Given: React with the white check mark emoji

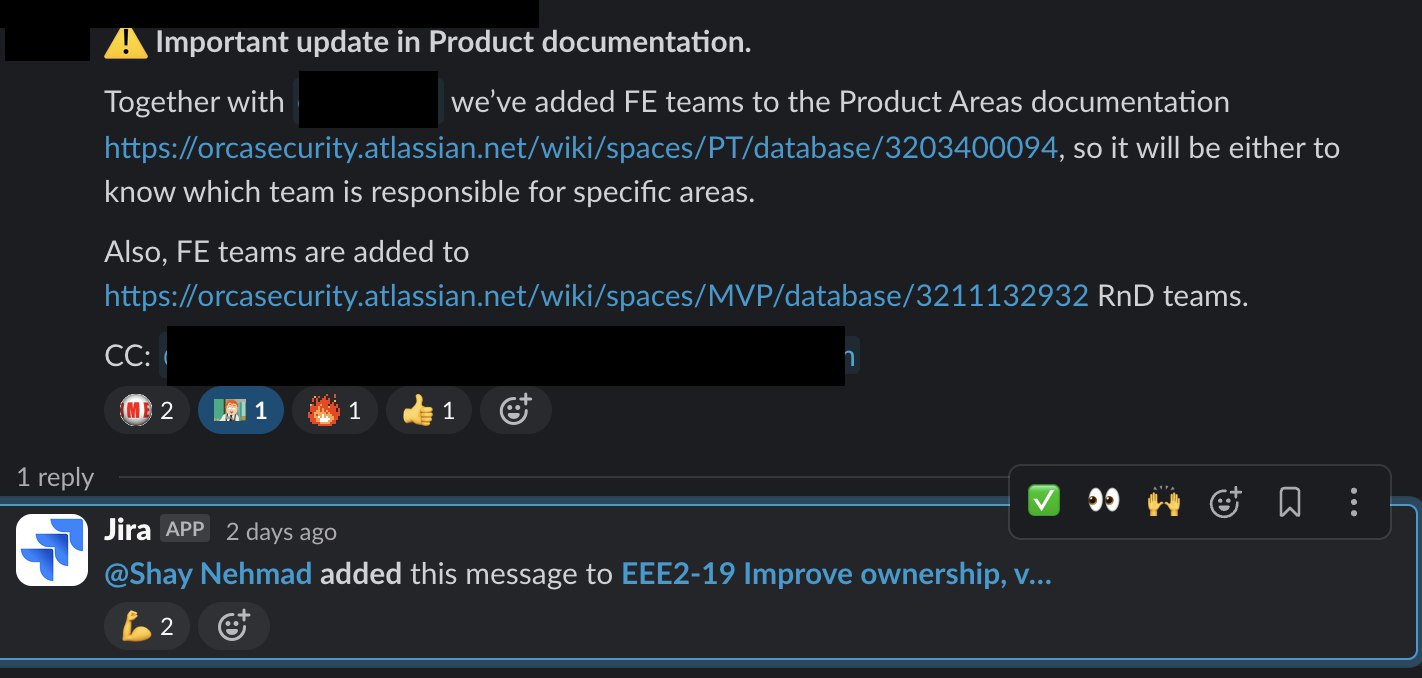Looking at the screenshot, I should click(1044, 501).
